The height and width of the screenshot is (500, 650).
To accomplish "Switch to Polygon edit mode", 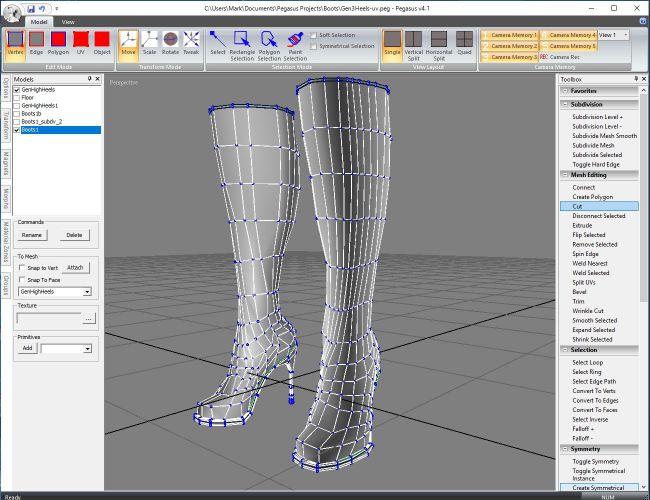I will coord(59,41).
